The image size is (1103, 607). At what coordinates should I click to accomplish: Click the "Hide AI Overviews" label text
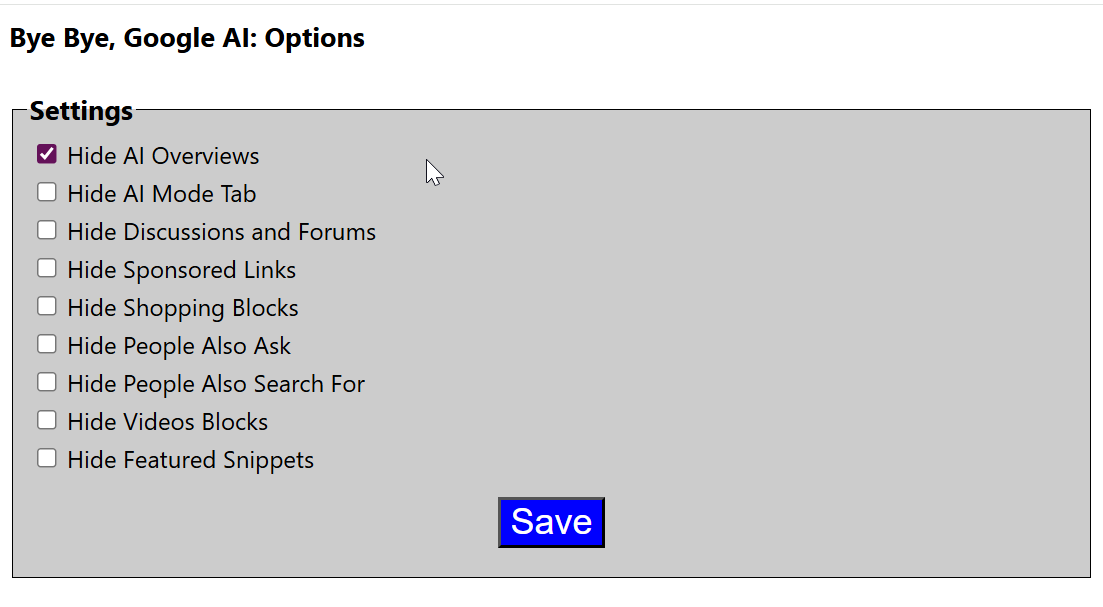click(163, 156)
